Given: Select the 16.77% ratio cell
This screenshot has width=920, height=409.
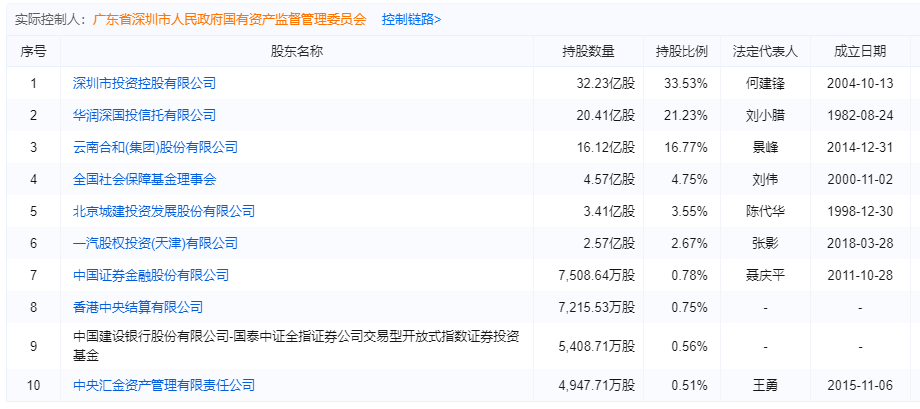Looking at the screenshot, I should (685, 147).
